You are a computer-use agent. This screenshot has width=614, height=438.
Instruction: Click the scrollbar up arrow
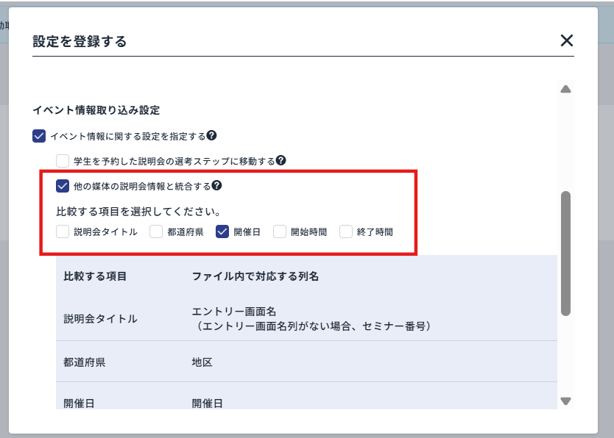pos(565,90)
